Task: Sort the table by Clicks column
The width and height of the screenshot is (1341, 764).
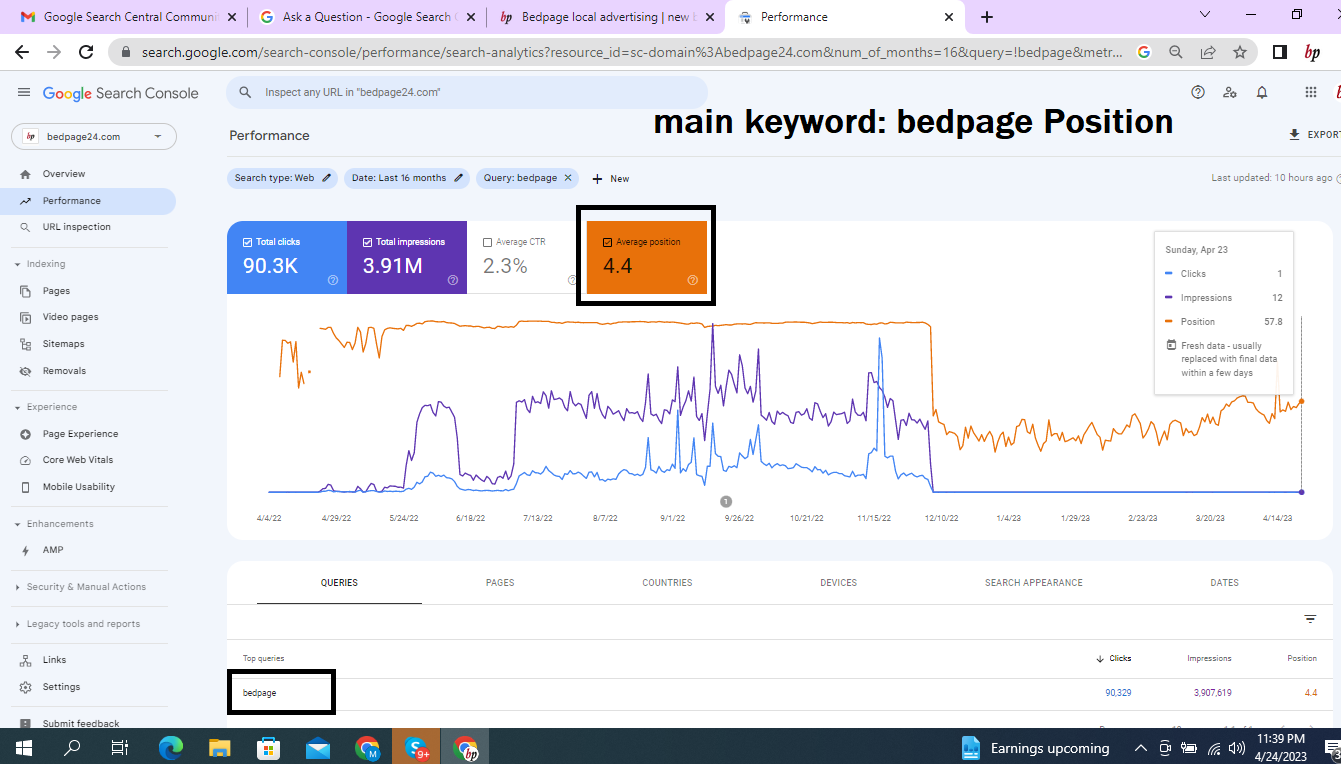Action: click(1114, 658)
